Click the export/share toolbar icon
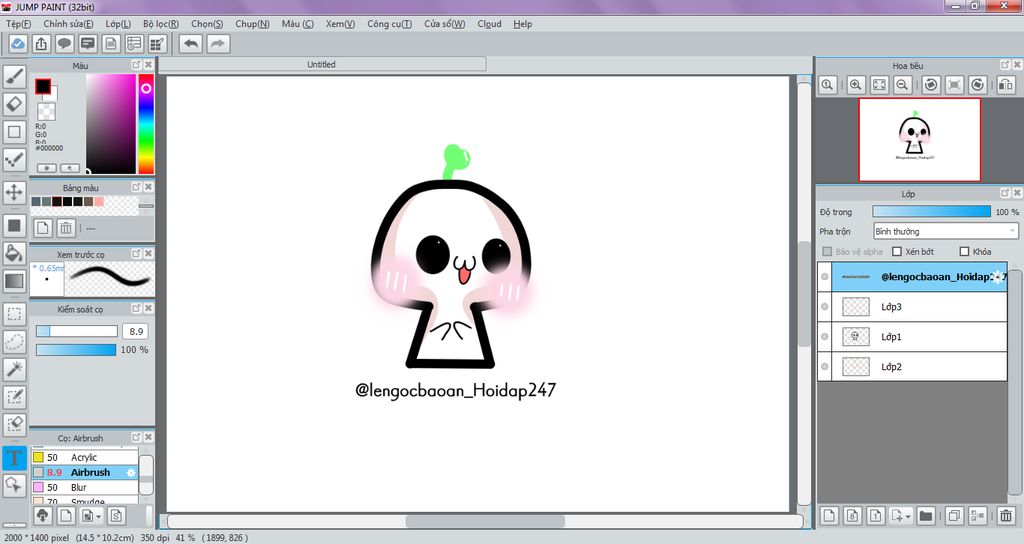Screen dimensions: 1024x544 pyautogui.click(x=41, y=44)
